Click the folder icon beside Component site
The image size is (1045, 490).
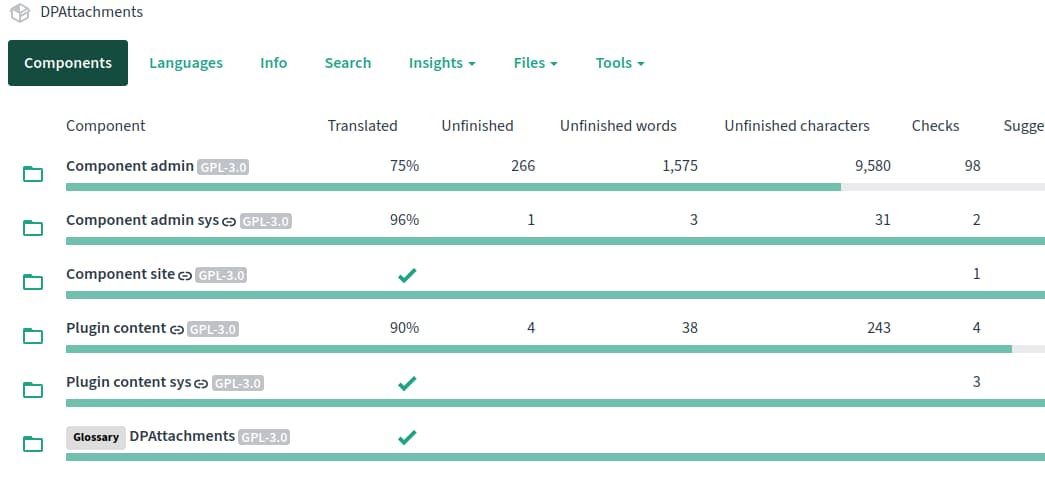(33, 283)
